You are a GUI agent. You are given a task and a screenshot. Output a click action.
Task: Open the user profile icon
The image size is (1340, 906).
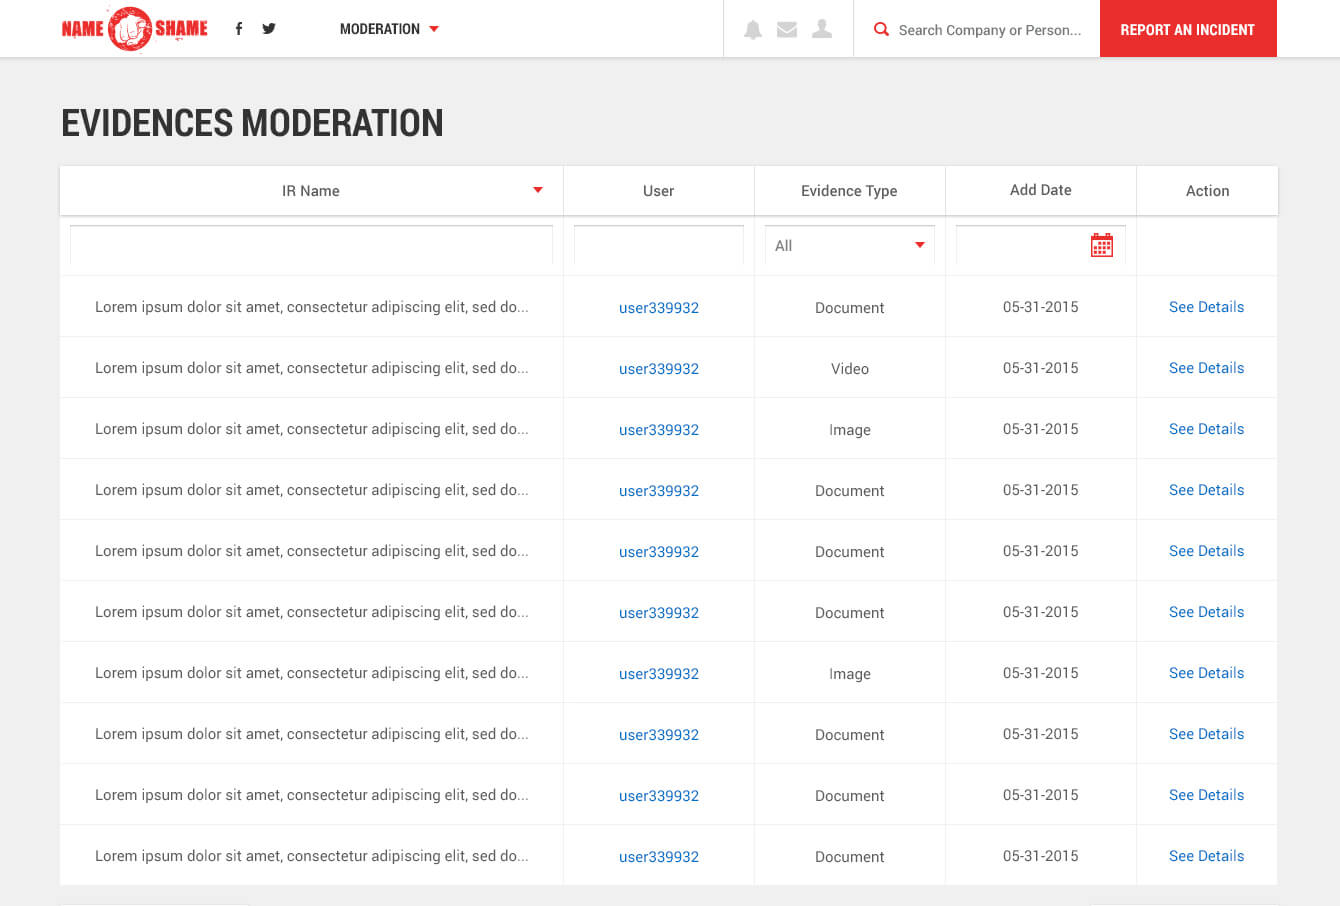pyautogui.click(x=822, y=29)
